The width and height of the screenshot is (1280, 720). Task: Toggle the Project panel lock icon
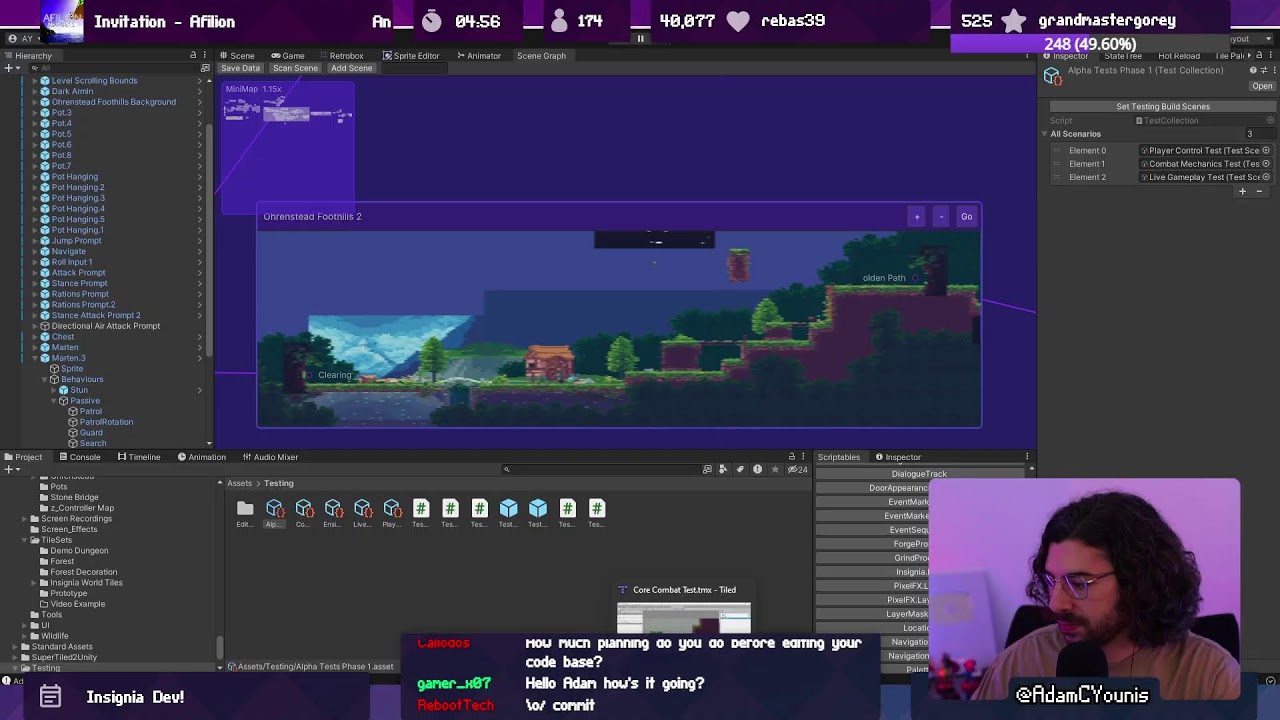pos(792,457)
